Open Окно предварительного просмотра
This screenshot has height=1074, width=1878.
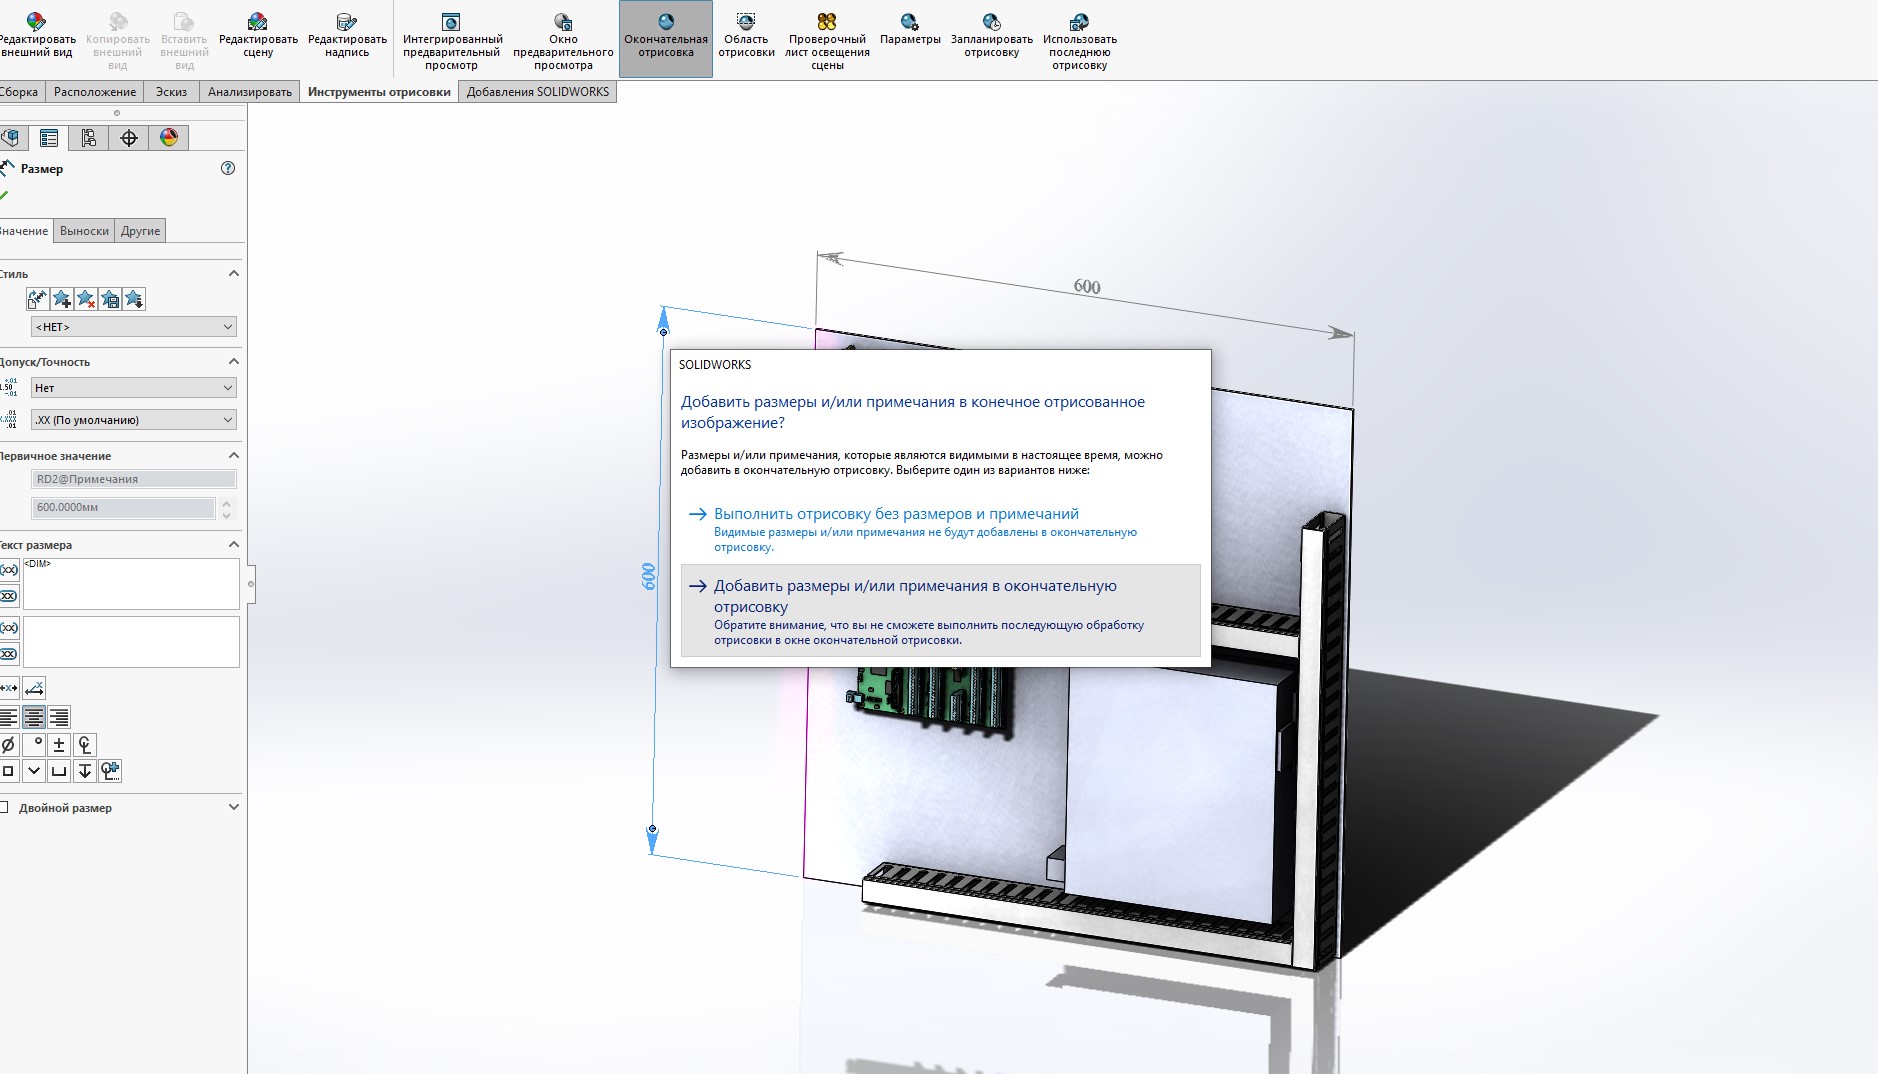(x=563, y=41)
